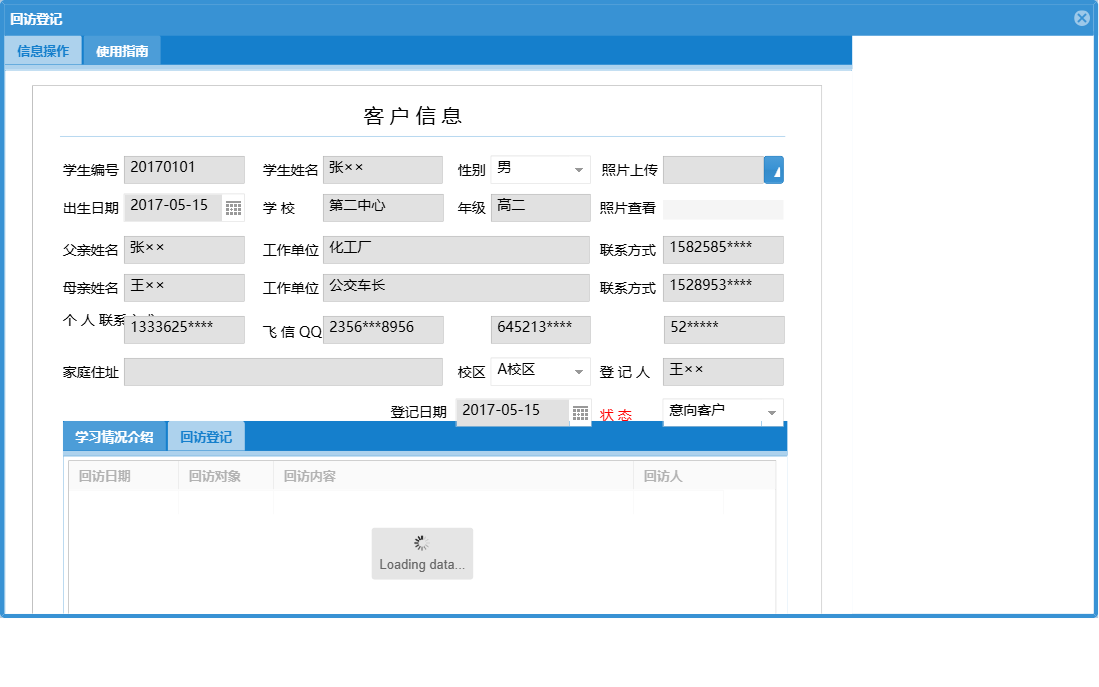Click the photo upload icon beside 照片上传
The width and height of the screenshot is (1099, 687).
coord(774,169)
